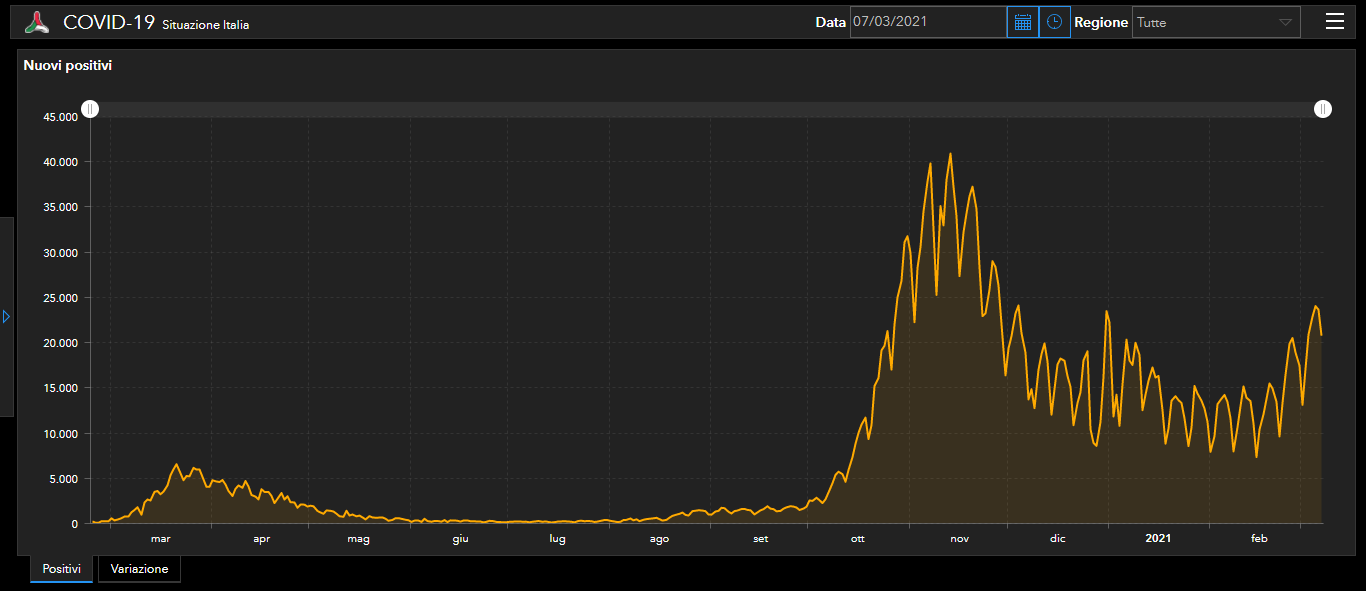Click the COVID-19 header title text
The width and height of the screenshot is (1366, 591).
[x=109, y=22]
